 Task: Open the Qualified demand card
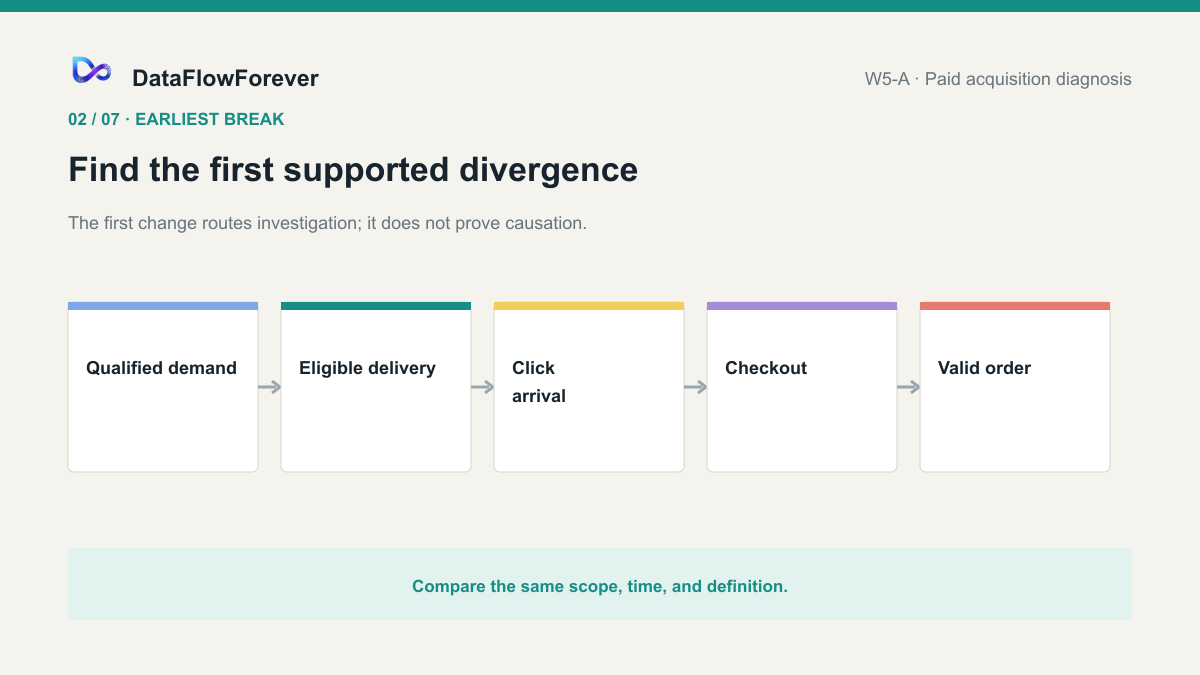tap(163, 387)
